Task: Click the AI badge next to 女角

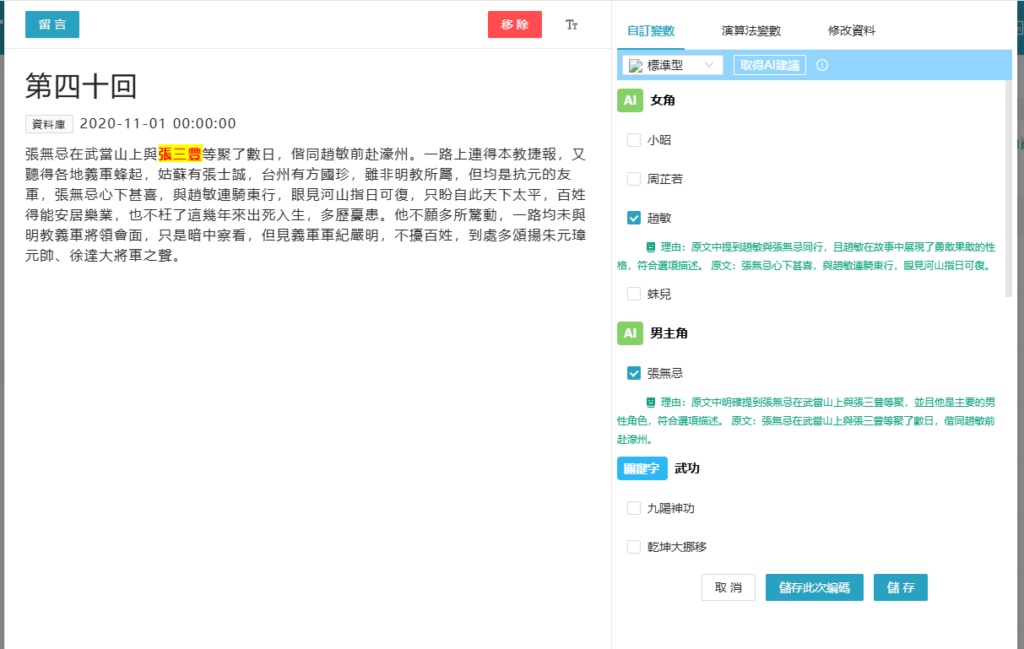Action: [x=629, y=101]
